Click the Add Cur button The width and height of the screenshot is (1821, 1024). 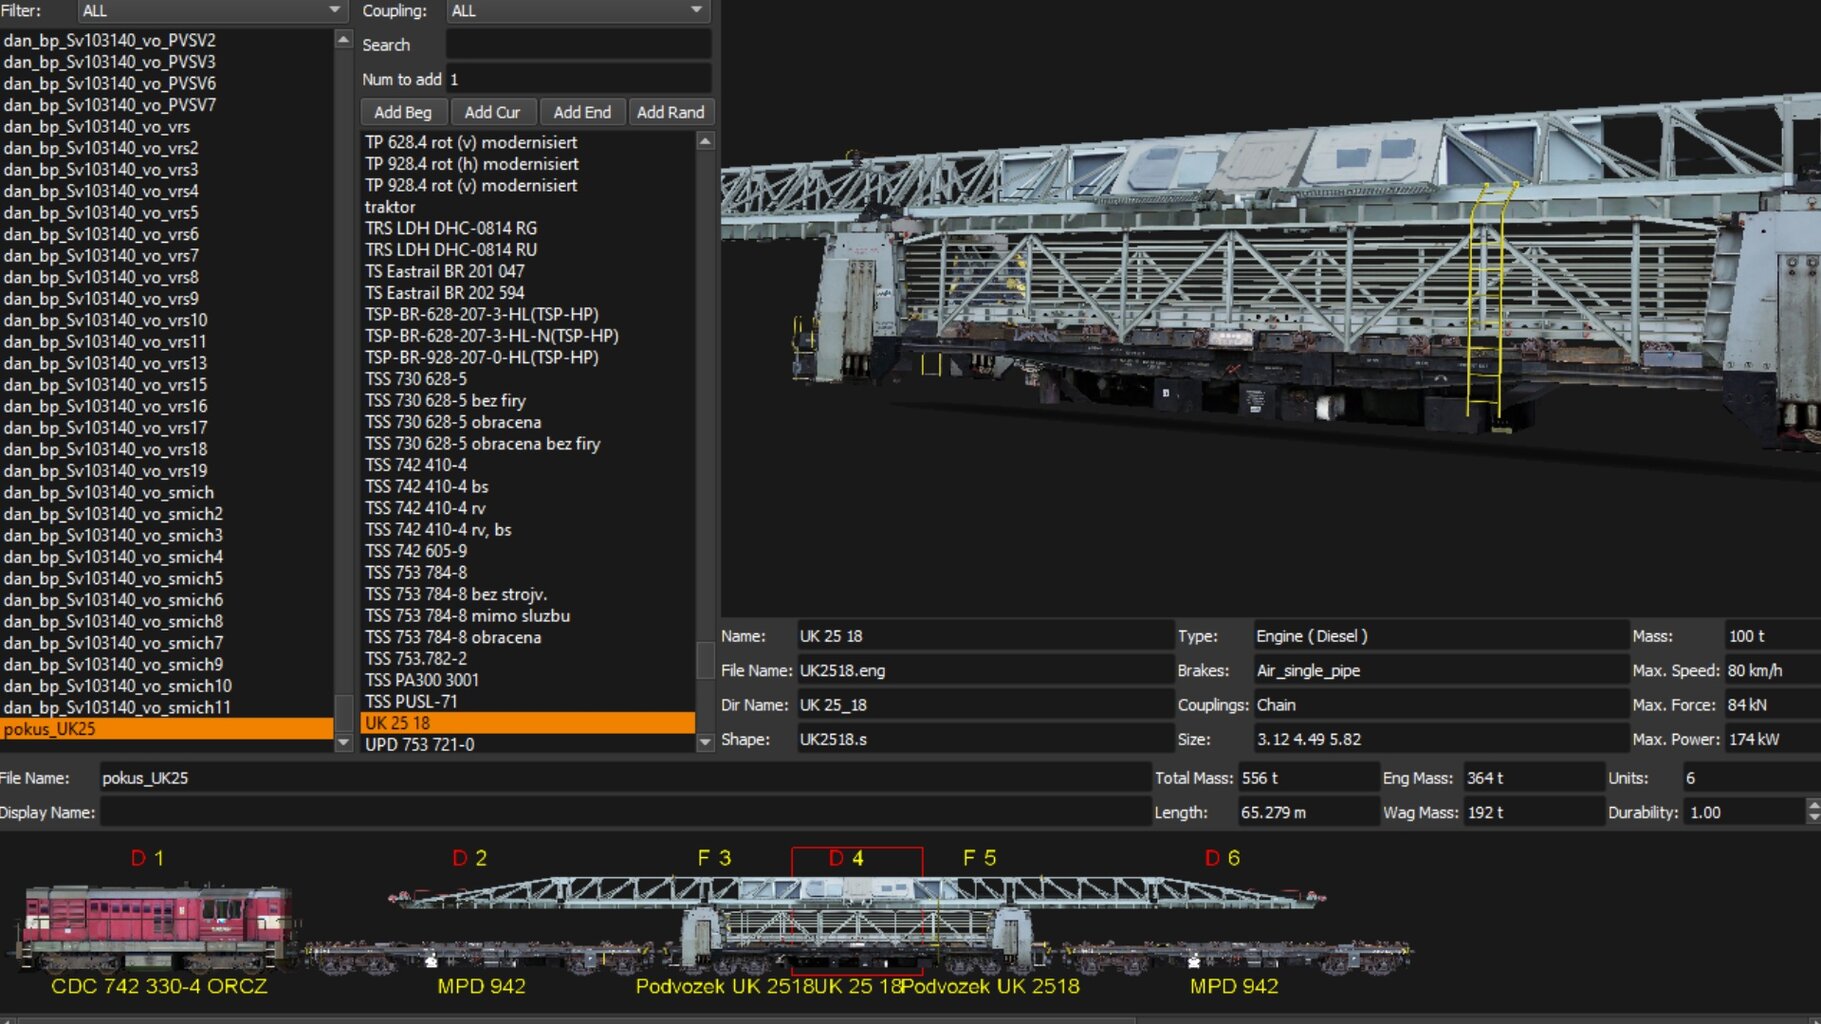492,112
